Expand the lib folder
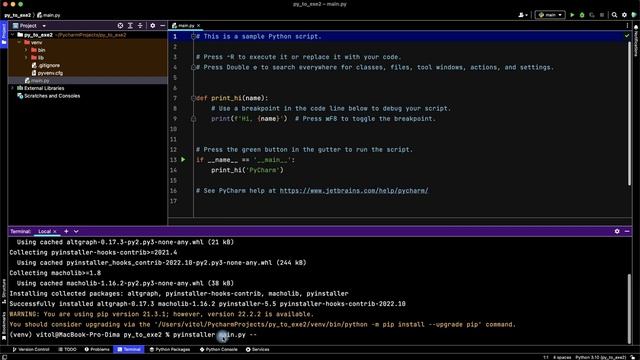Screen dimensions: 640x360 (27, 58)
